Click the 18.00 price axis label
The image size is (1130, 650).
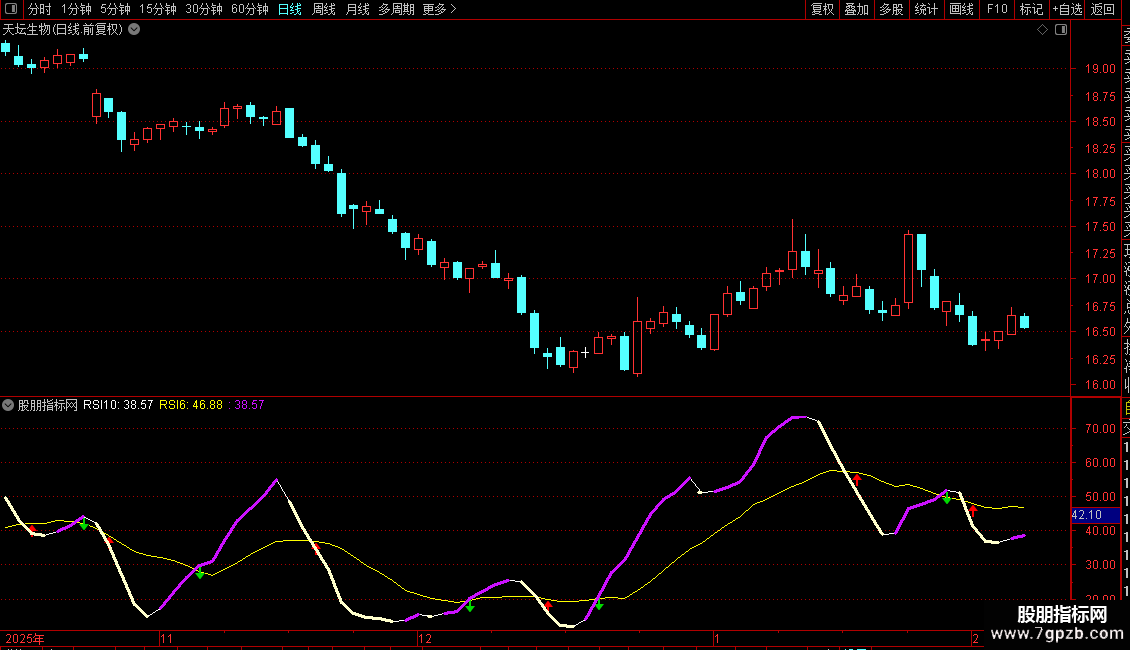point(1100,174)
